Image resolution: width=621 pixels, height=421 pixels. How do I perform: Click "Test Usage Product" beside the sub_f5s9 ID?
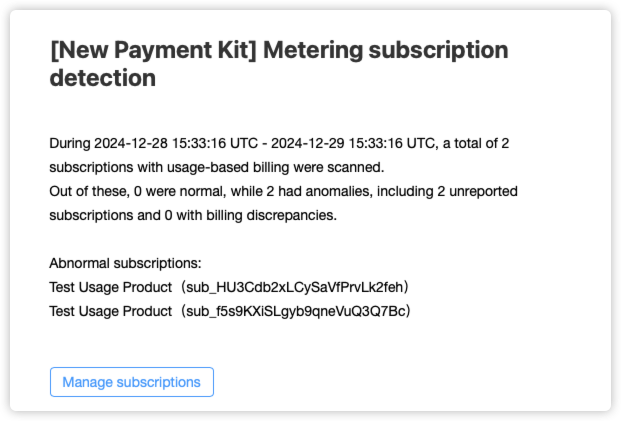(x=108, y=311)
